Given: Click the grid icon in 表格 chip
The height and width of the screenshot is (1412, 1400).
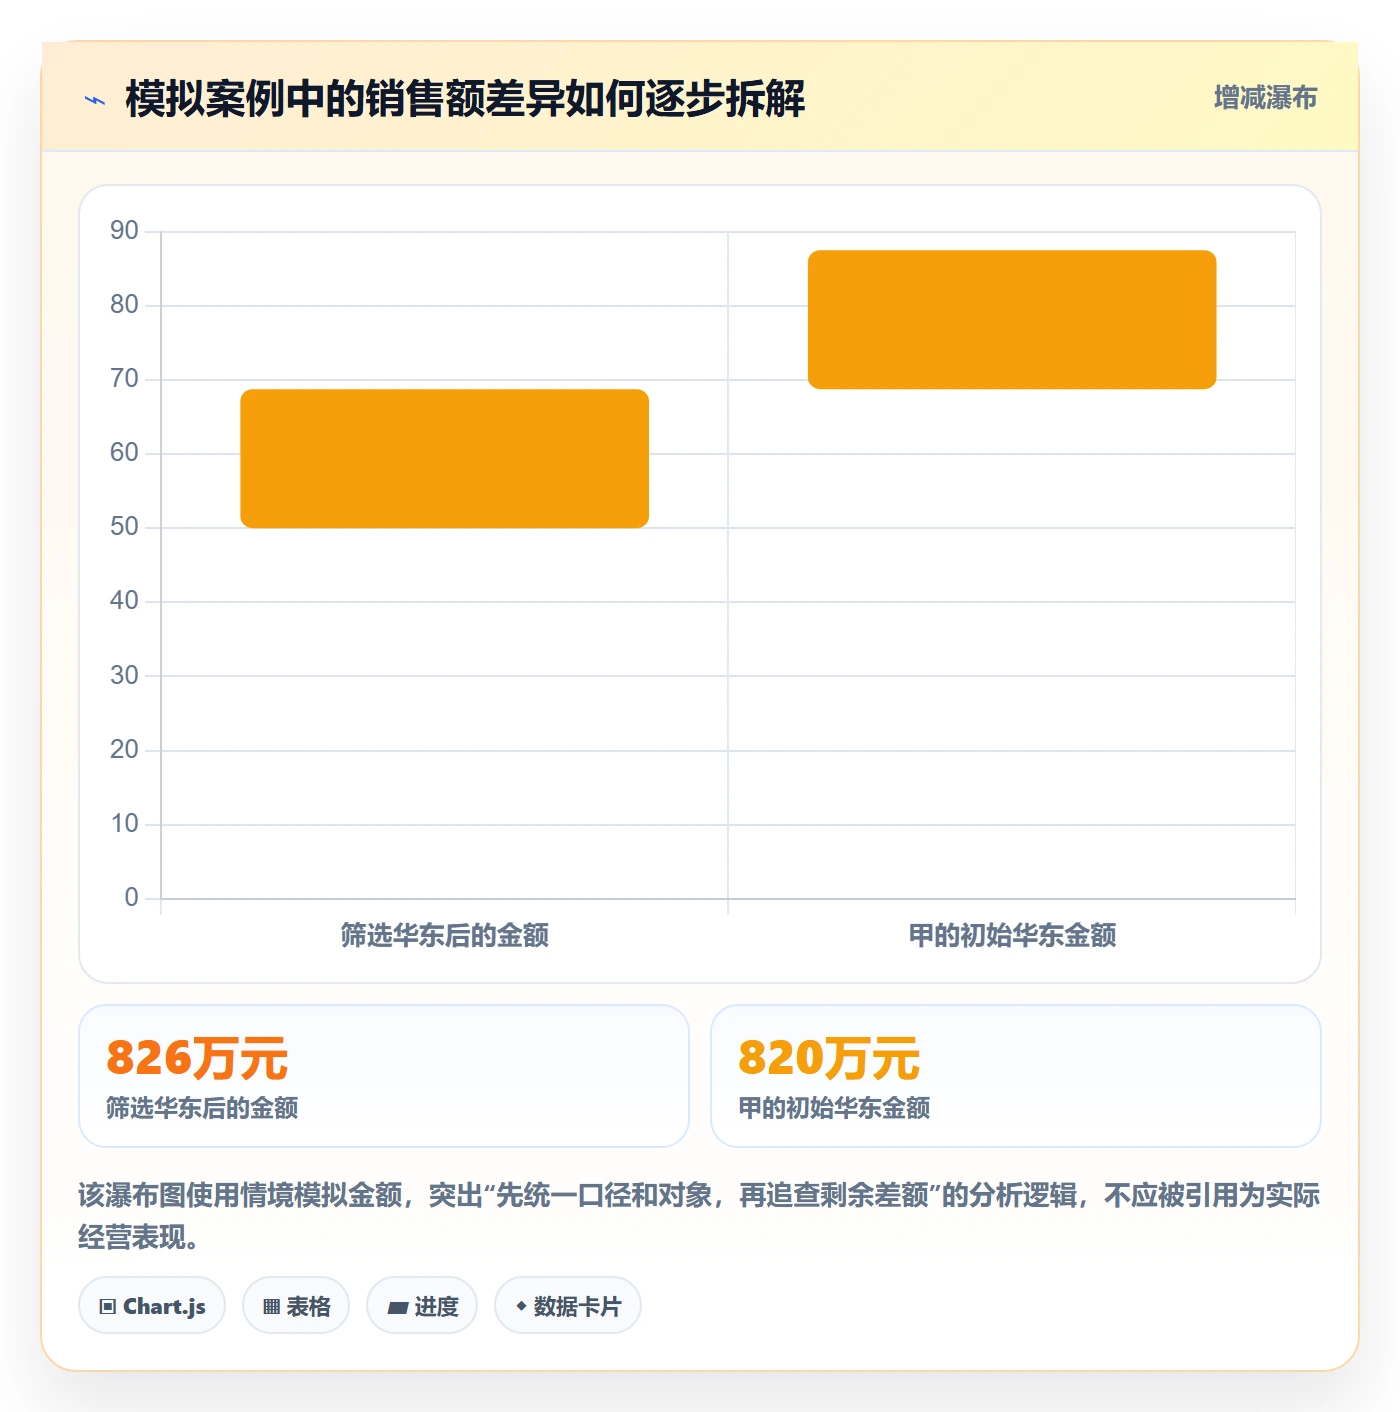Looking at the screenshot, I should [271, 1306].
